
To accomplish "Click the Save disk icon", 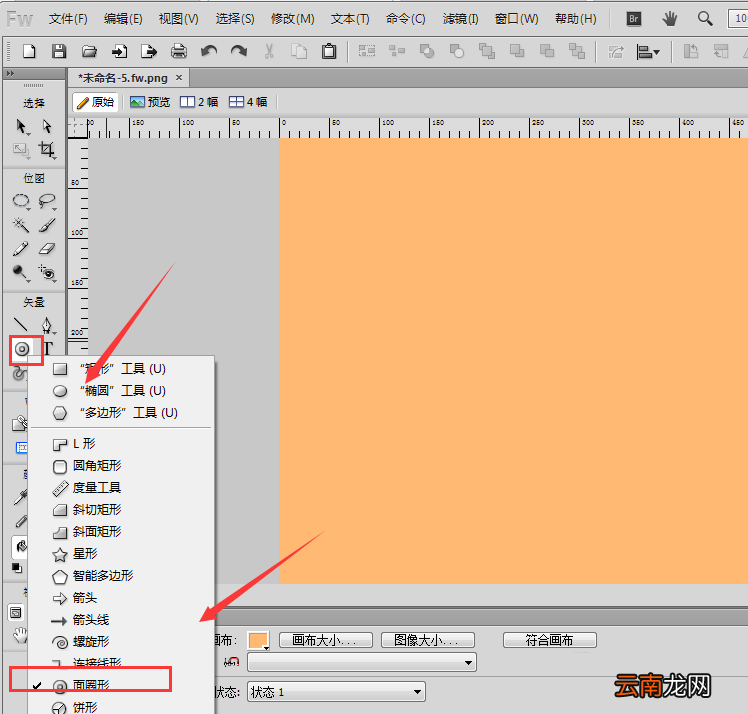I will click(59, 51).
